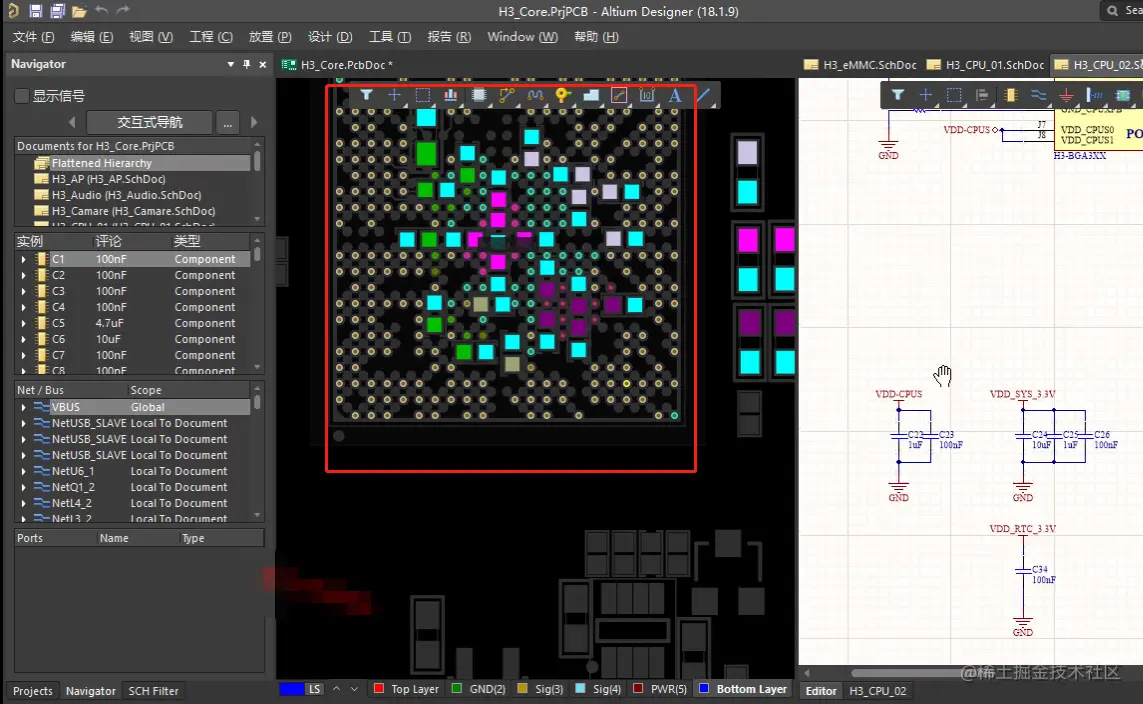Enable the 显示信号 checkbox
This screenshot has height=704, width=1143.
point(22,96)
